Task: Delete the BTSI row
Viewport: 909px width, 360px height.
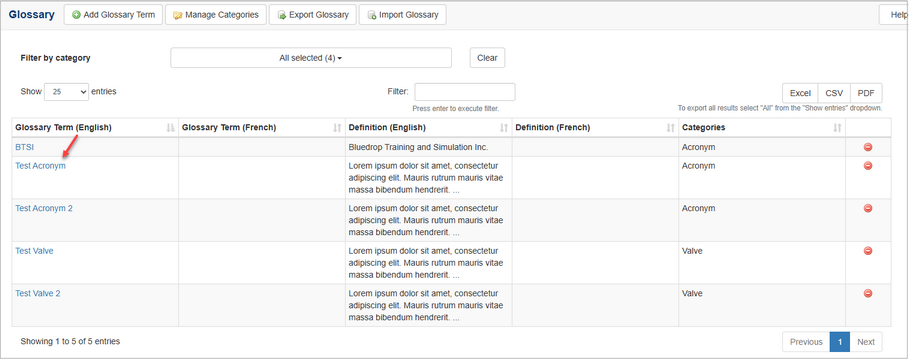Action: (868, 147)
